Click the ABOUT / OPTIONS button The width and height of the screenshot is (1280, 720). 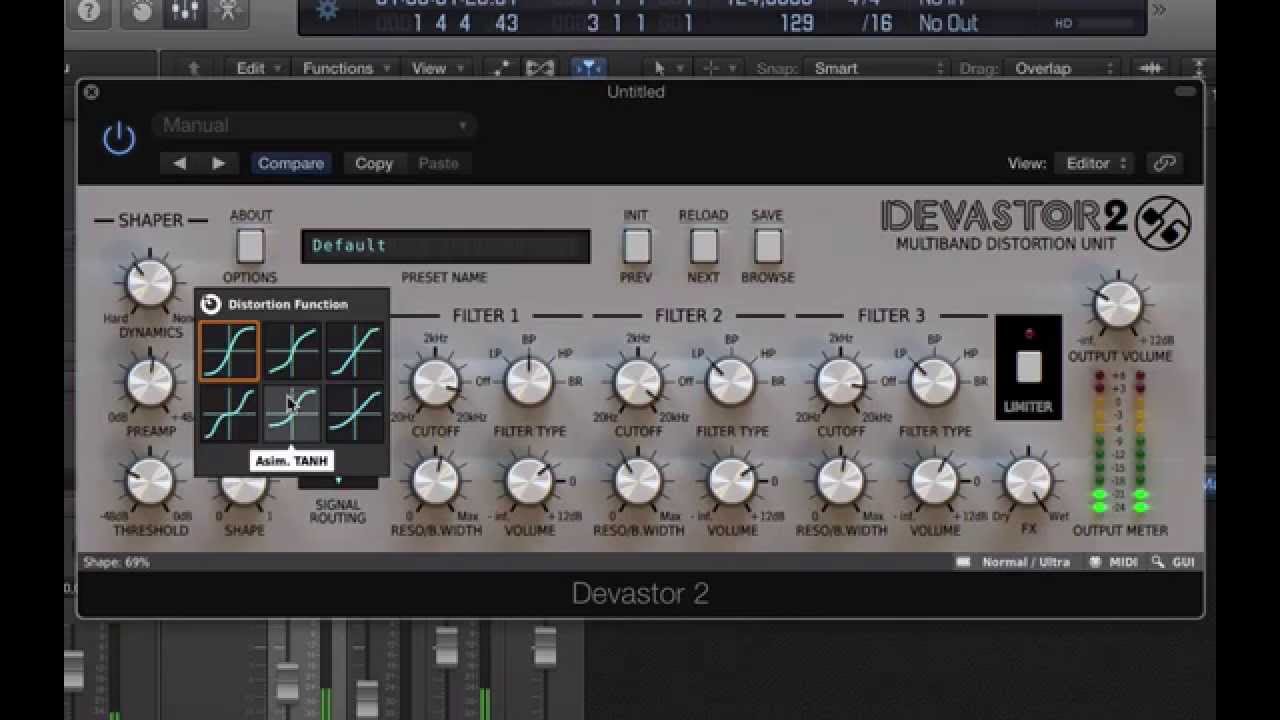[250, 246]
